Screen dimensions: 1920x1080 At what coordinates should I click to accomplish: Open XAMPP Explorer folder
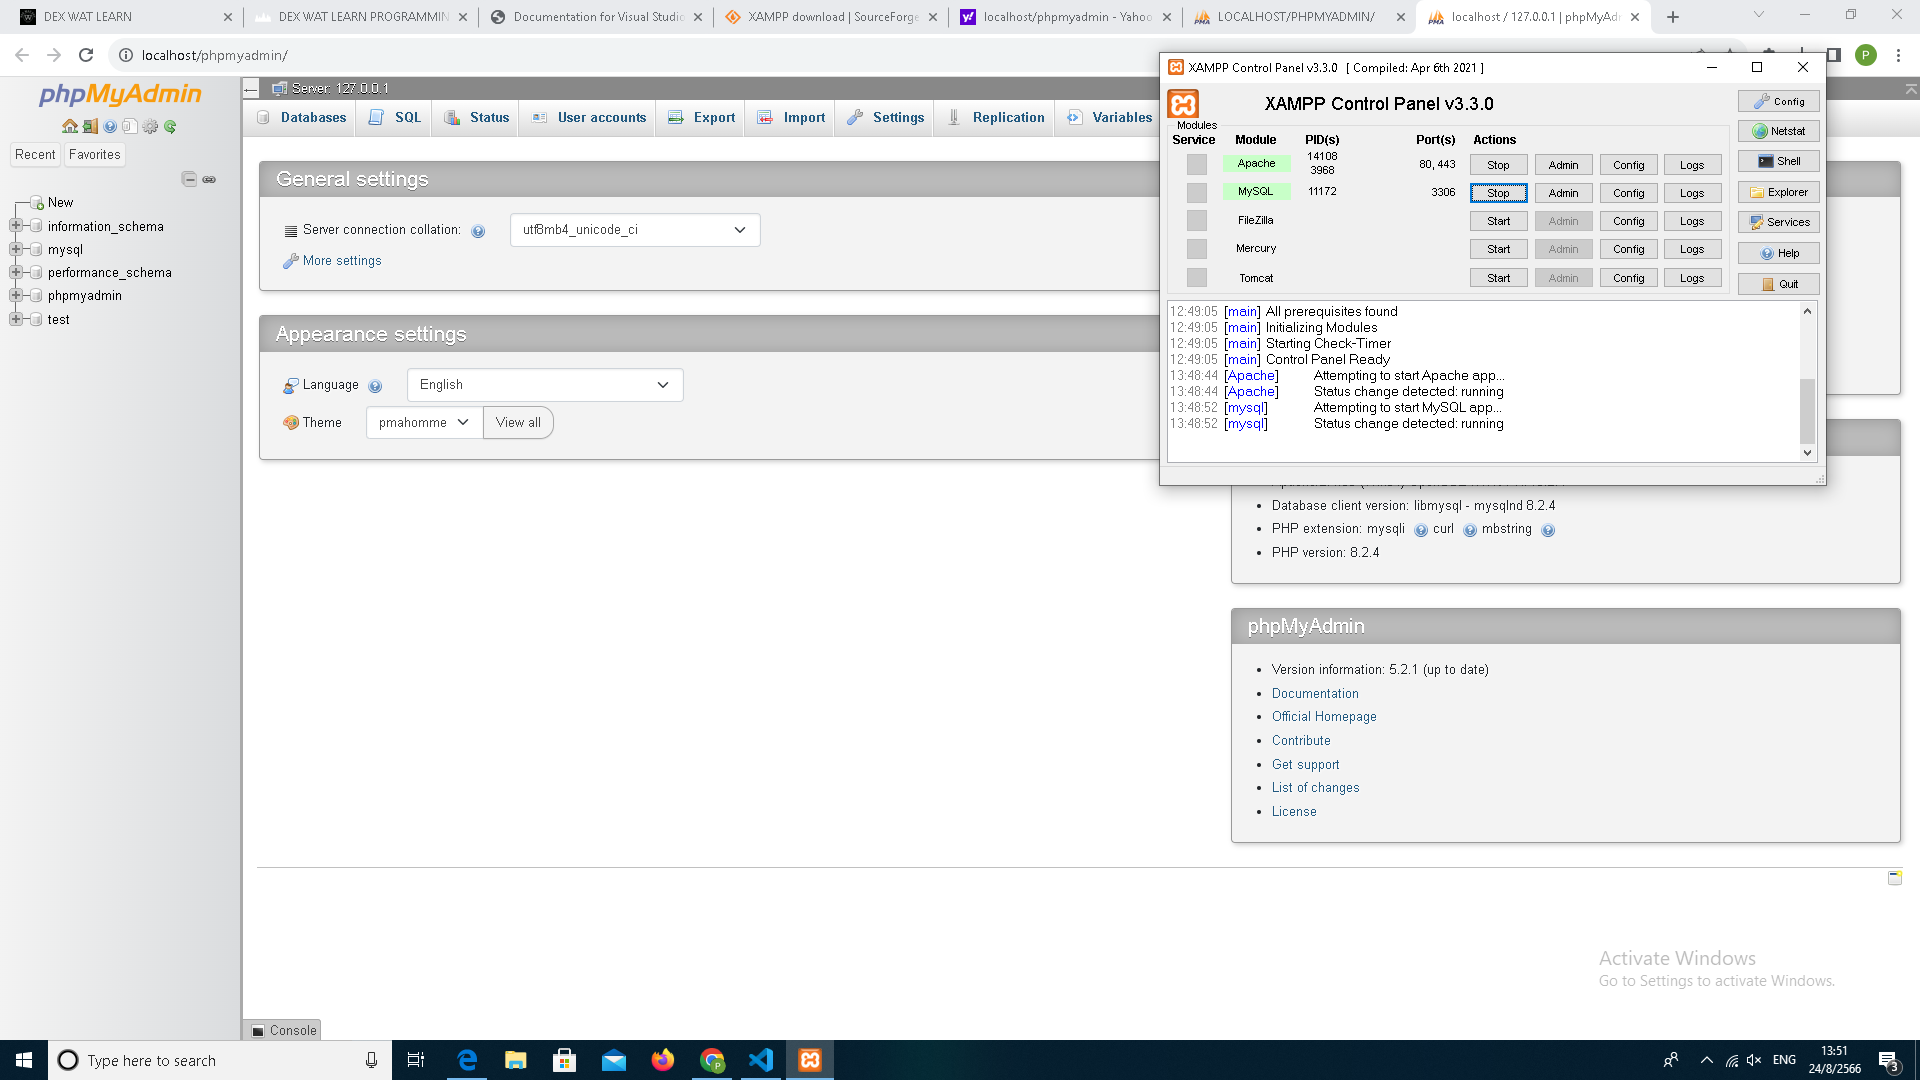[x=1778, y=192]
